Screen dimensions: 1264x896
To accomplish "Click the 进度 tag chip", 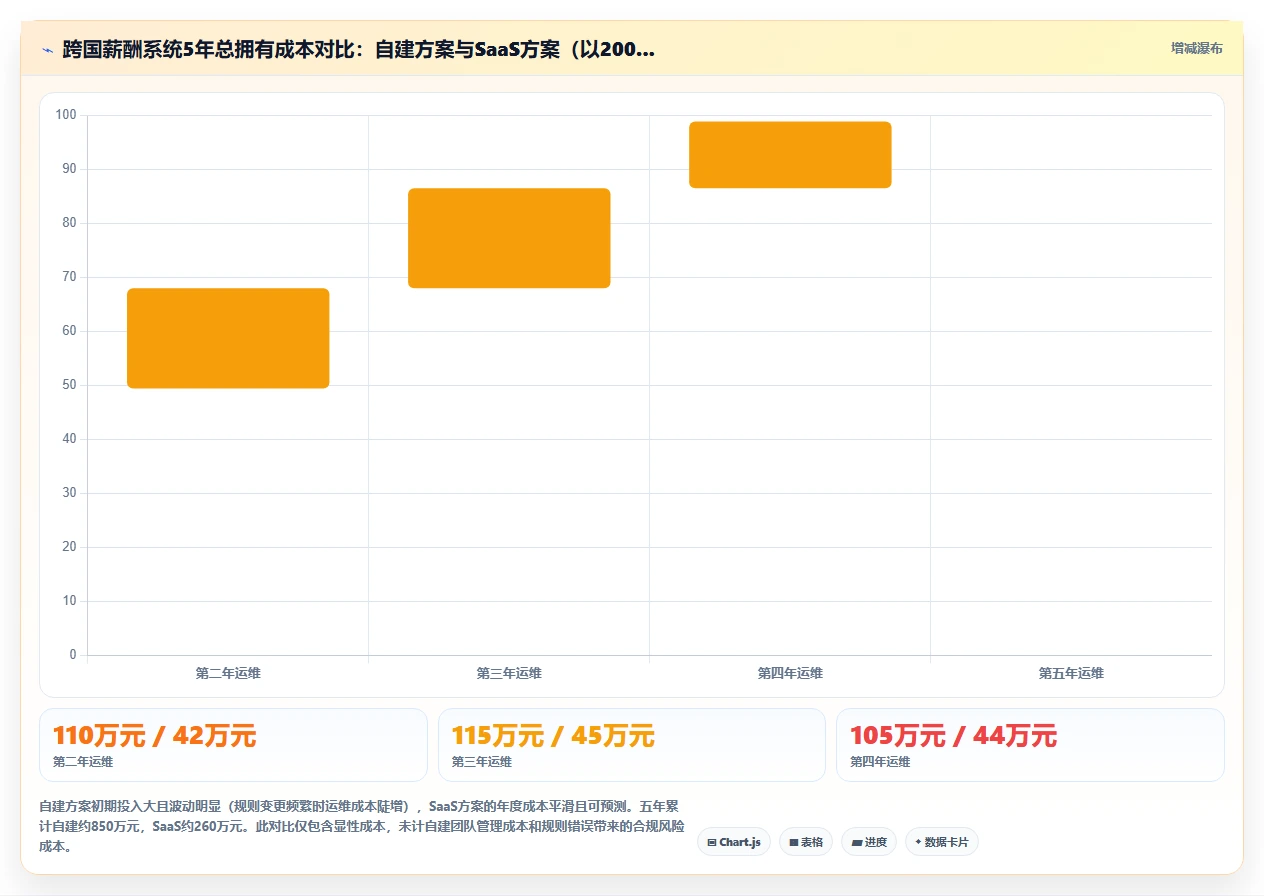I will pyautogui.click(x=869, y=842).
